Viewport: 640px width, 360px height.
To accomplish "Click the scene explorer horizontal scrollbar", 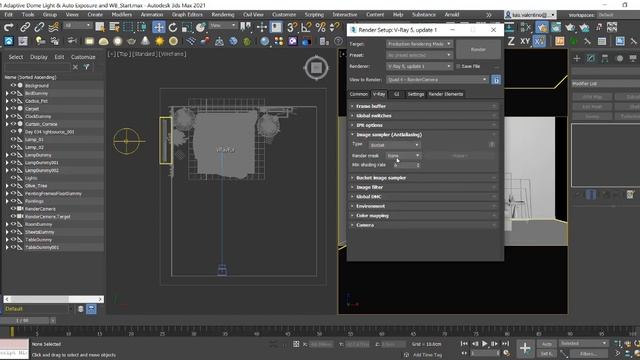I will pyautogui.click(x=53, y=299).
